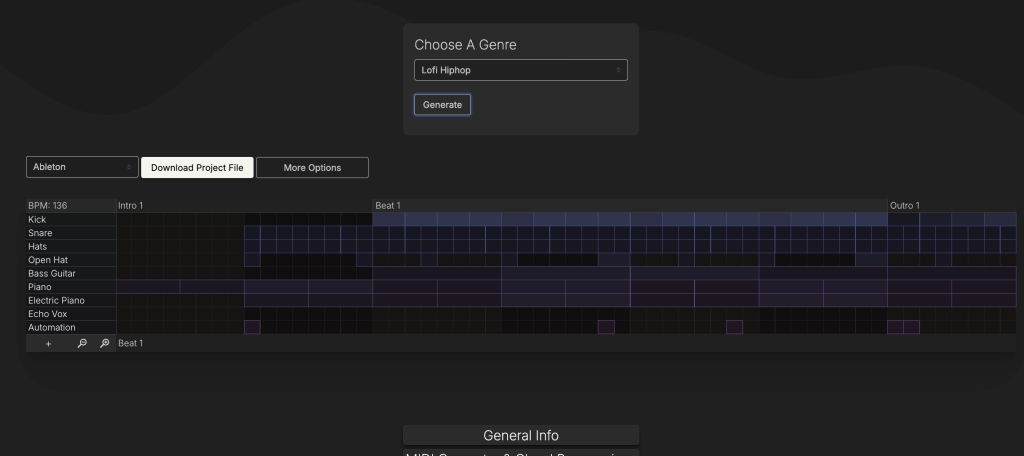This screenshot has height=456, width=1024.
Task: Jump to the Outro 1 section marker
Action: point(904,206)
